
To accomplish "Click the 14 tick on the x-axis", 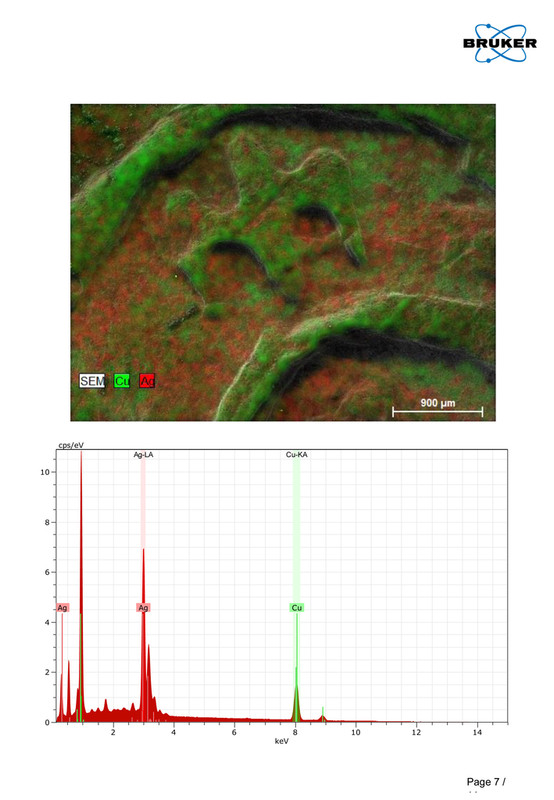I will click(477, 732).
